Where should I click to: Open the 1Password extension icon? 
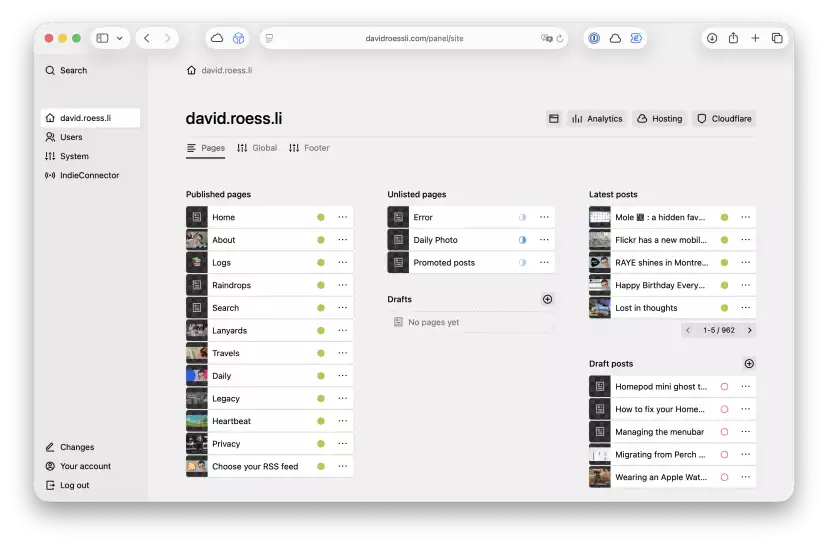click(x=594, y=38)
